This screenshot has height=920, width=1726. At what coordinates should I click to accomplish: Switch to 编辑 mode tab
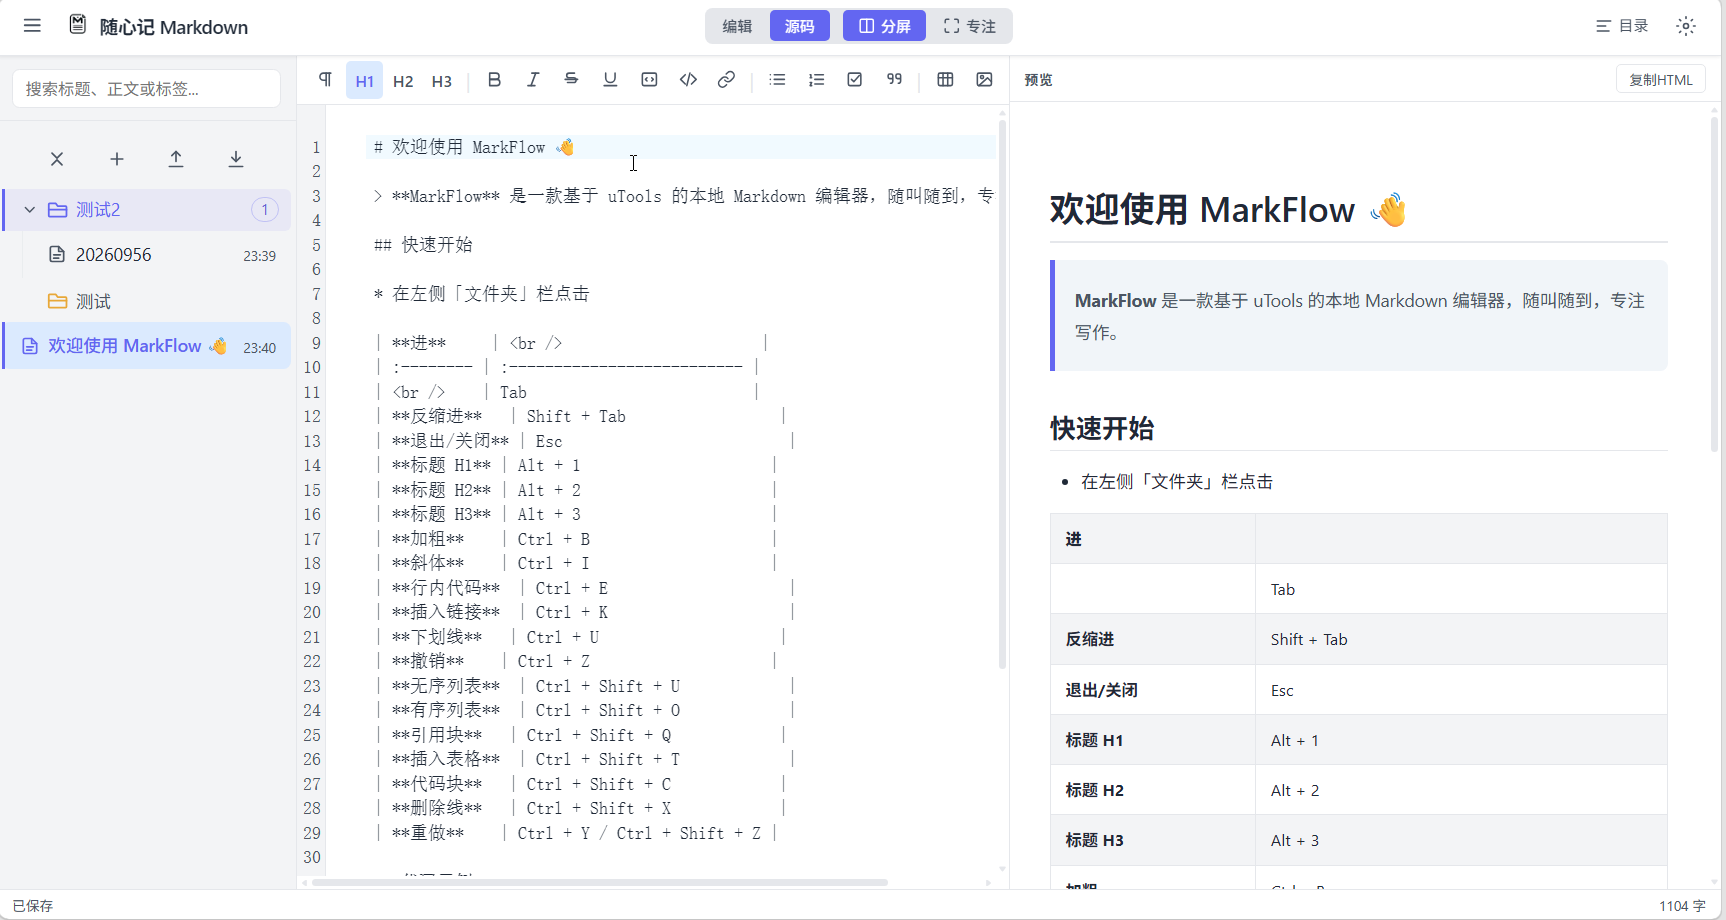point(737,26)
